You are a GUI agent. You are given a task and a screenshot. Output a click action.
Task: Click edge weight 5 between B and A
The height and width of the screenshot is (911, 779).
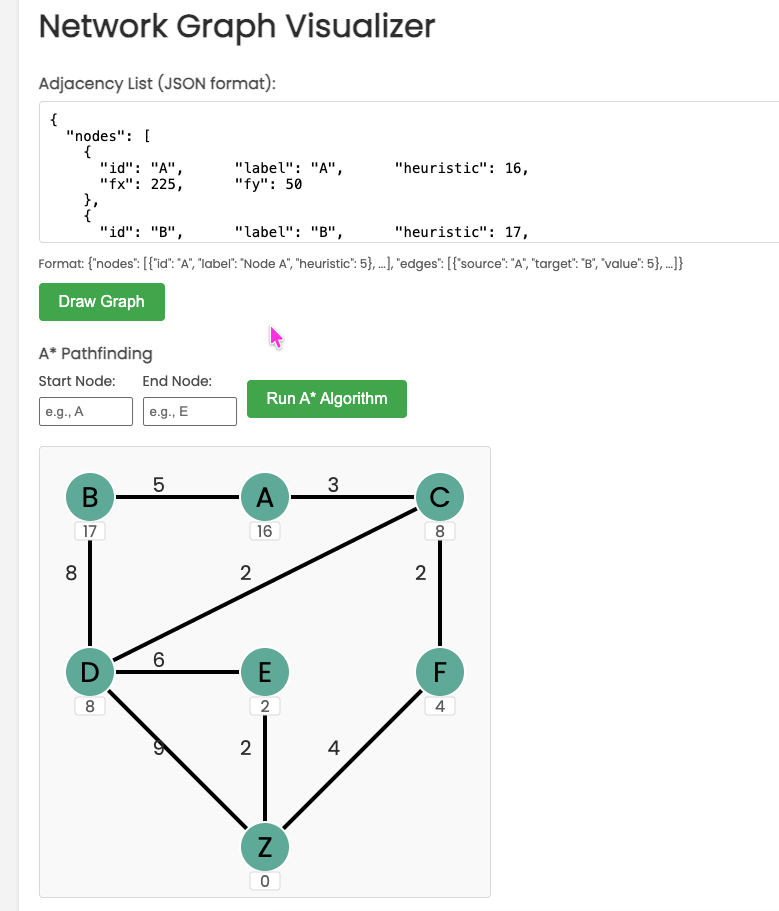pos(159,485)
